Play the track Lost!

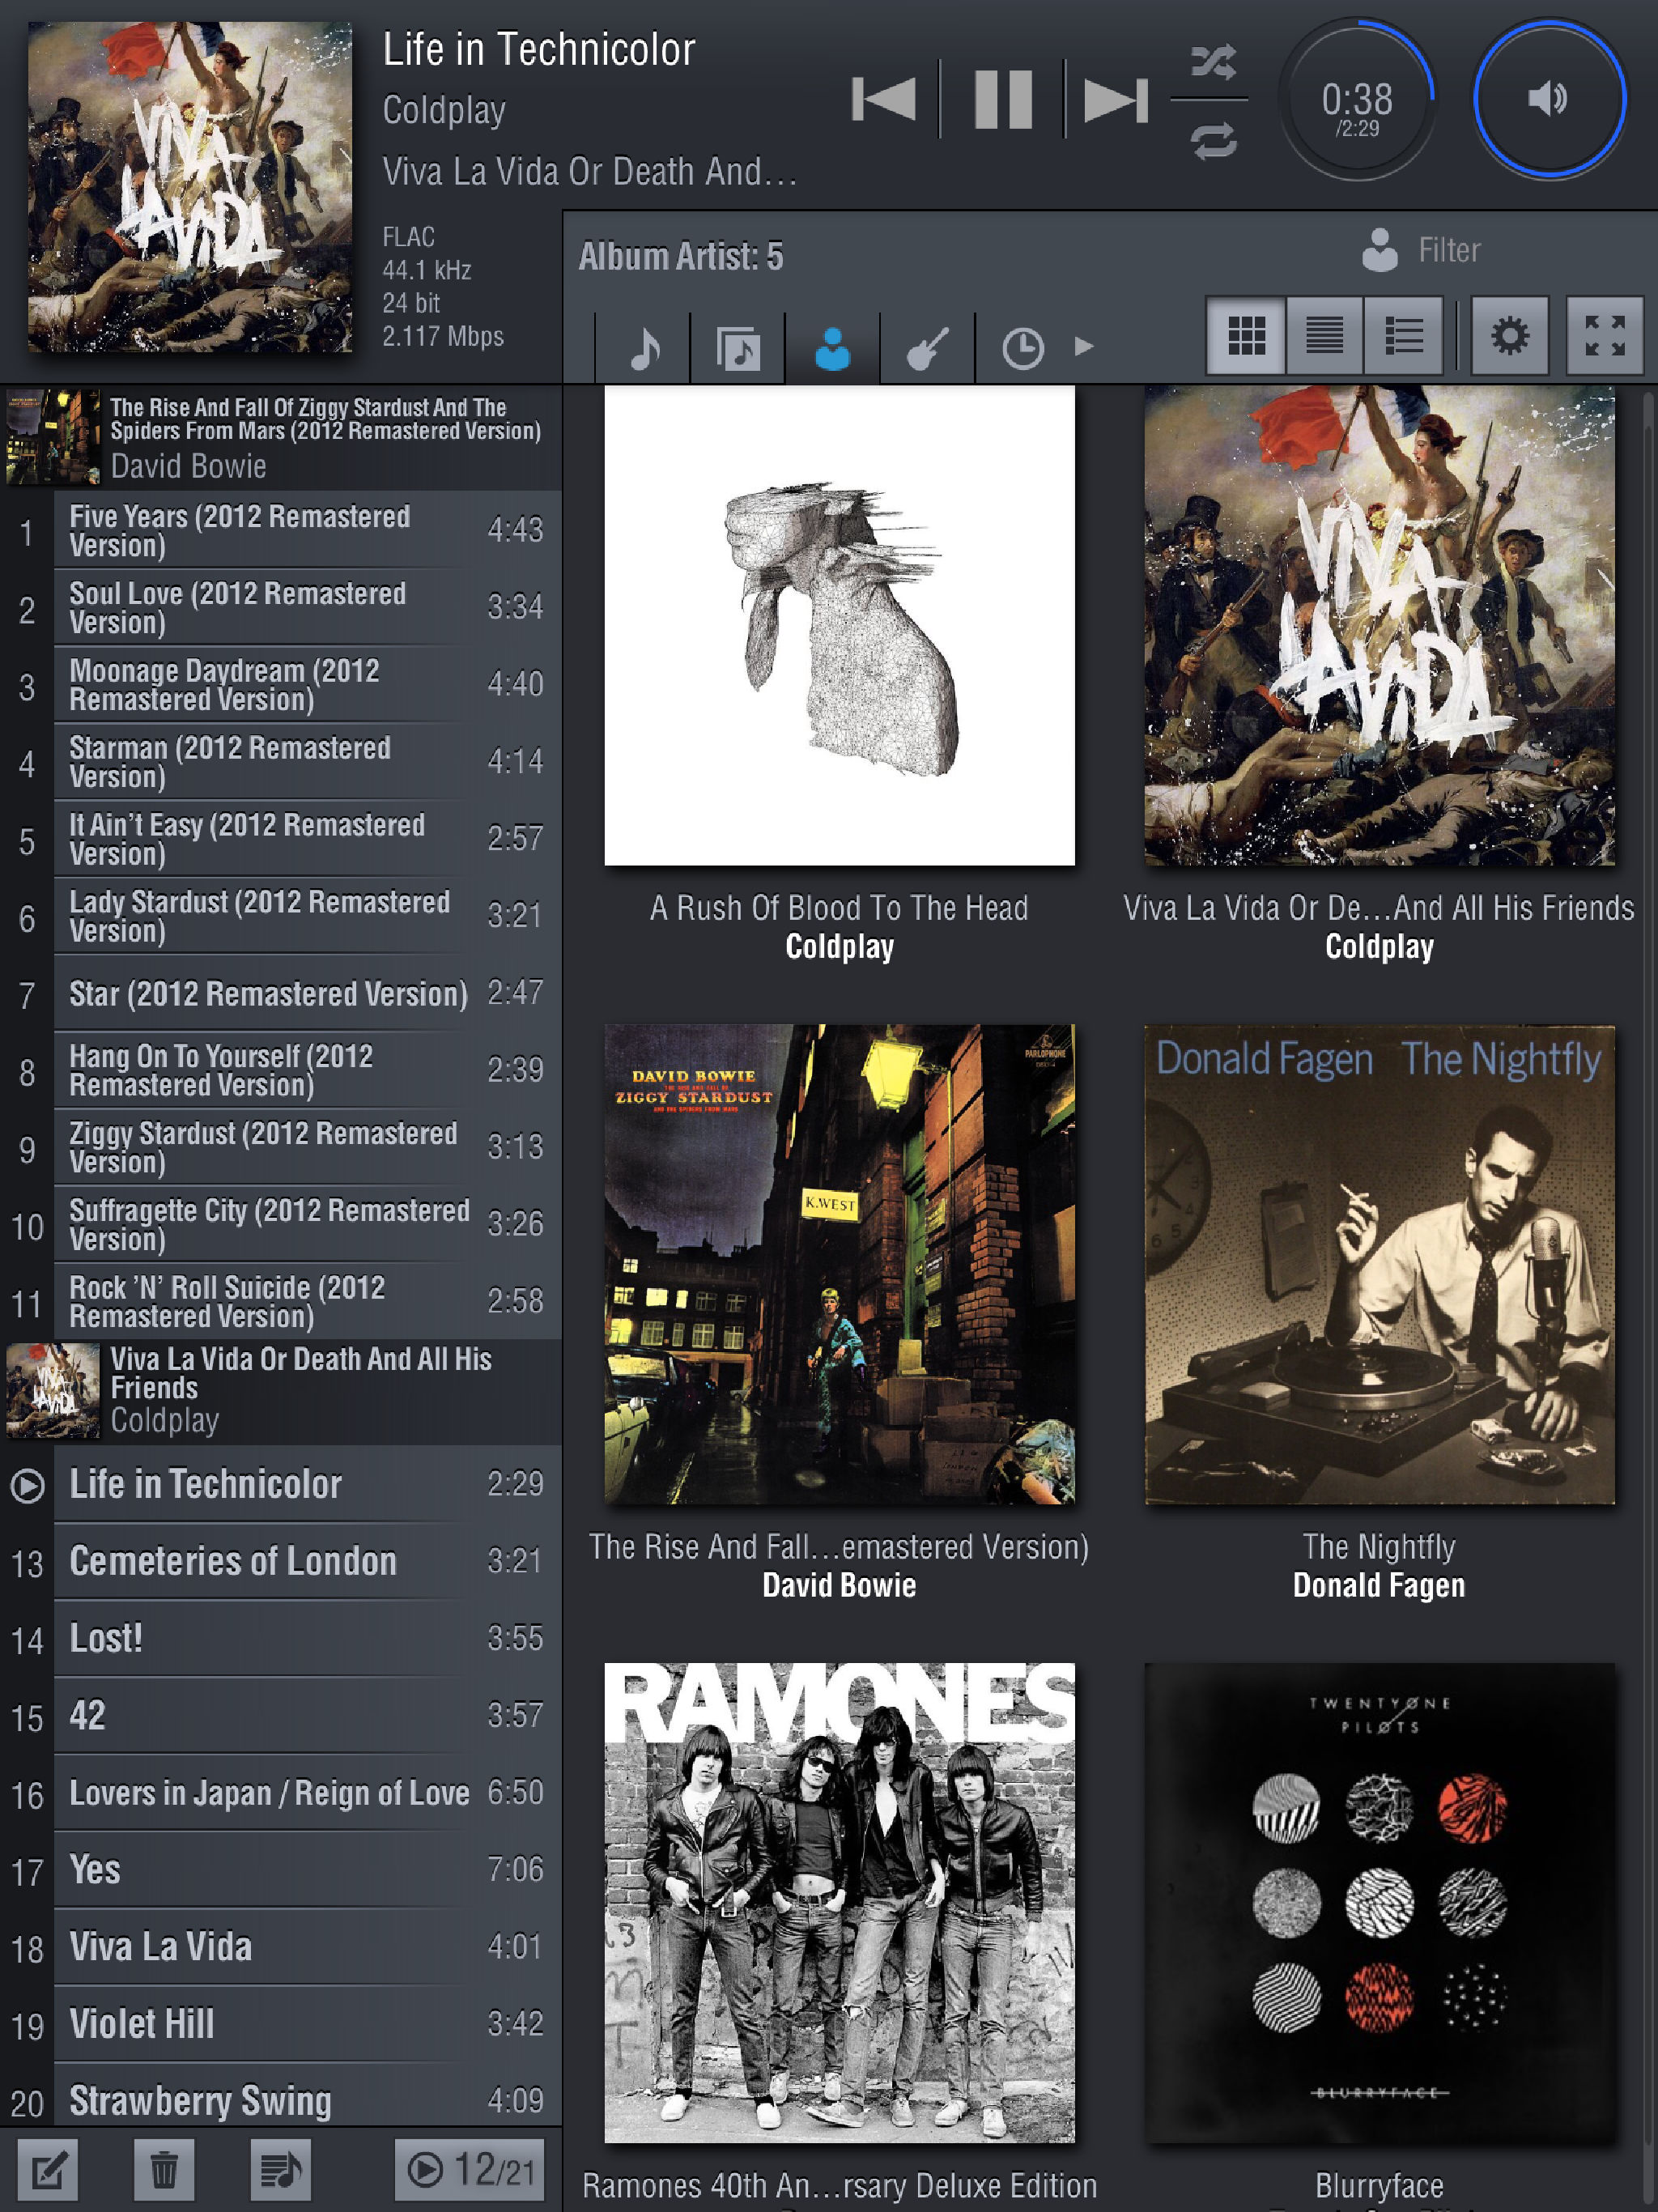tap(280, 1638)
